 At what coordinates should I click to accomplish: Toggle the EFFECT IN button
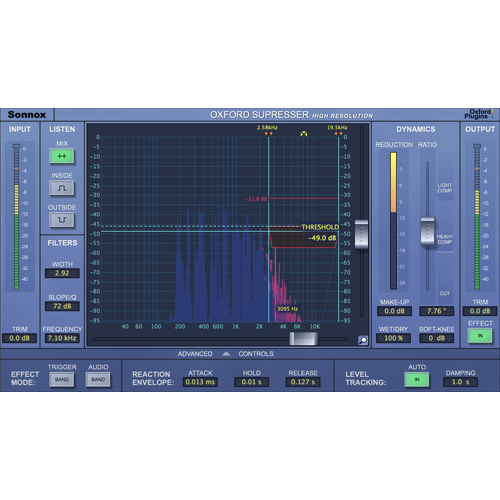(x=480, y=336)
